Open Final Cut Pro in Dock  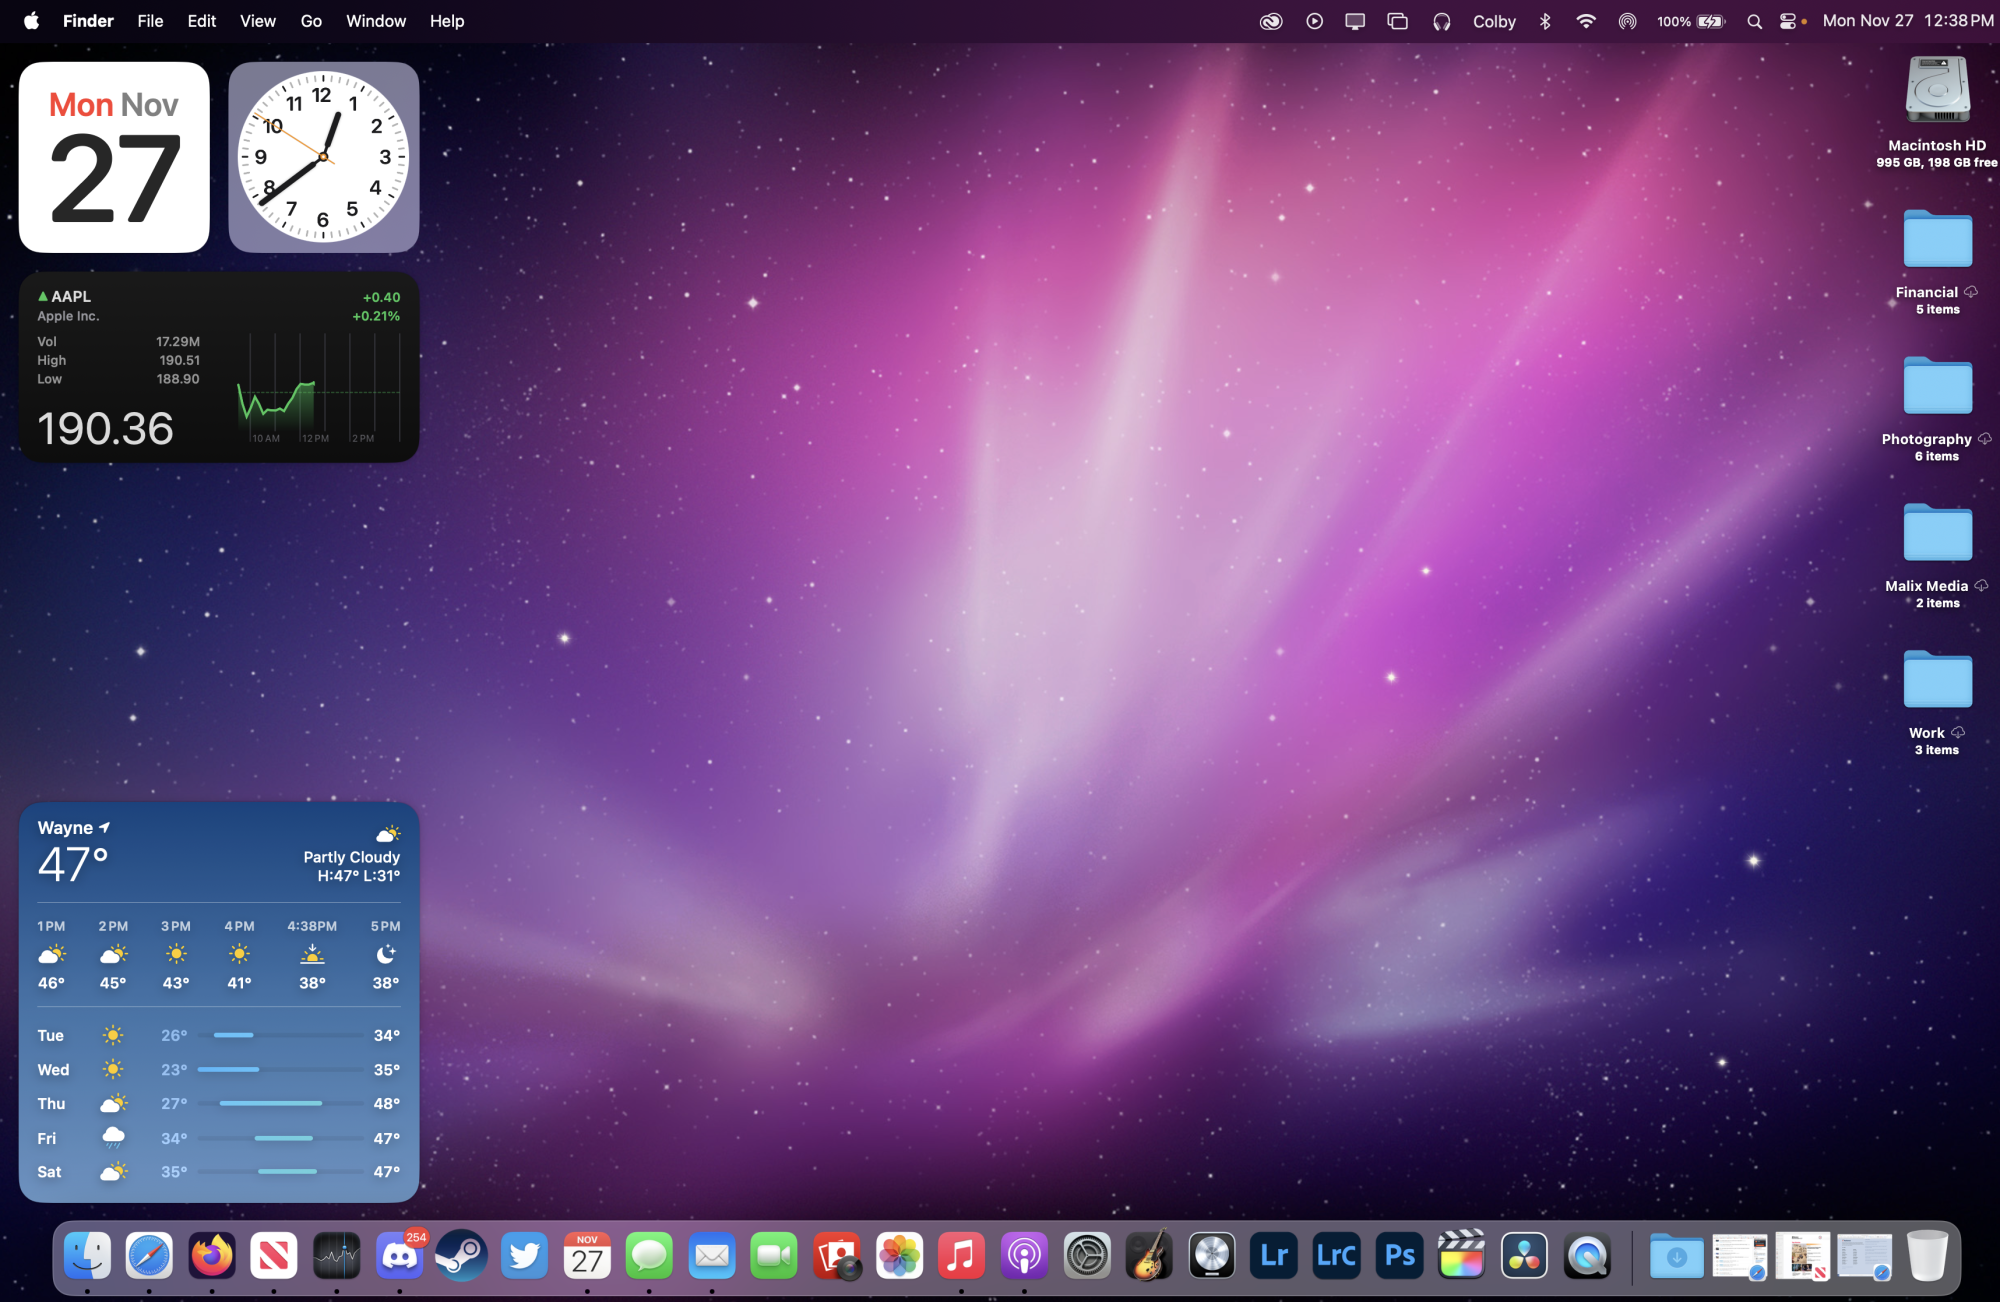pyautogui.click(x=1461, y=1257)
